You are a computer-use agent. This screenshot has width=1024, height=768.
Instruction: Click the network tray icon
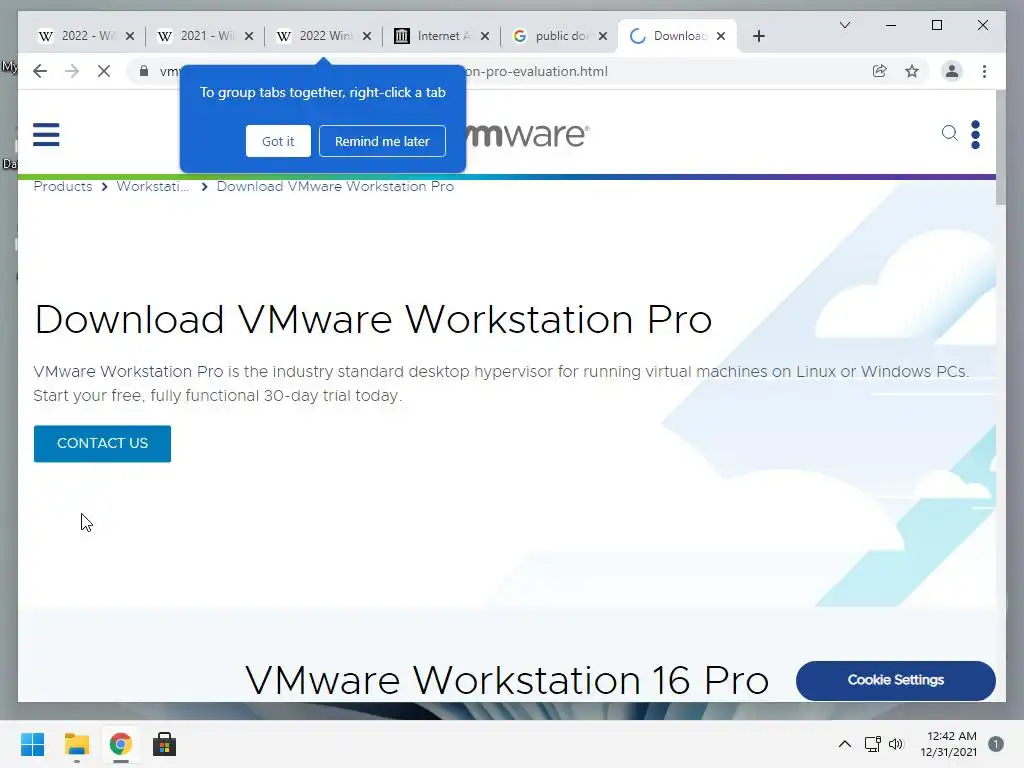tap(872, 744)
